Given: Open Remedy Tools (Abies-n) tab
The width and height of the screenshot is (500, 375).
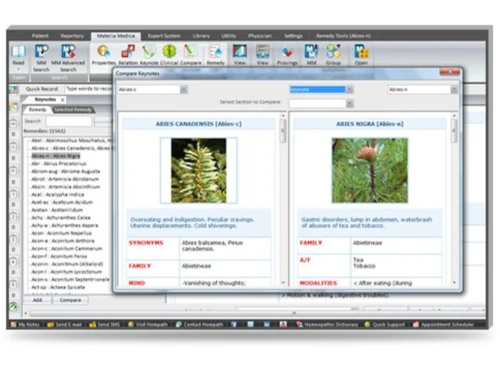Looking at the screenshot, I should coord(343,36).
